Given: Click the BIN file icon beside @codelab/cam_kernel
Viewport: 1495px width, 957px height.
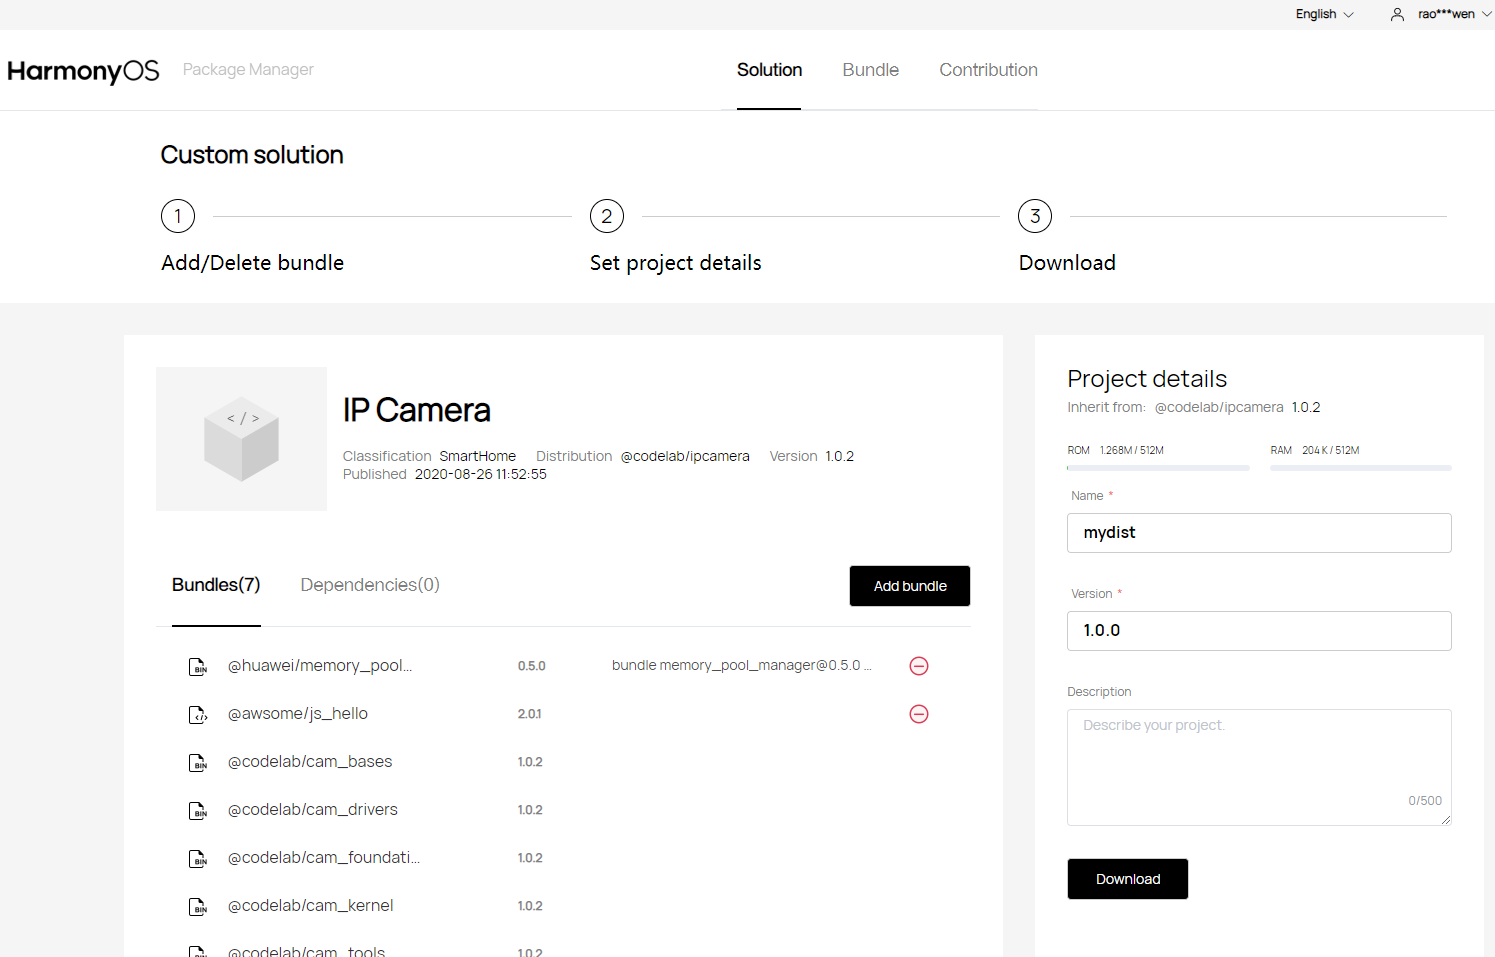Looking at the screenshot, I should coord(198,907).
